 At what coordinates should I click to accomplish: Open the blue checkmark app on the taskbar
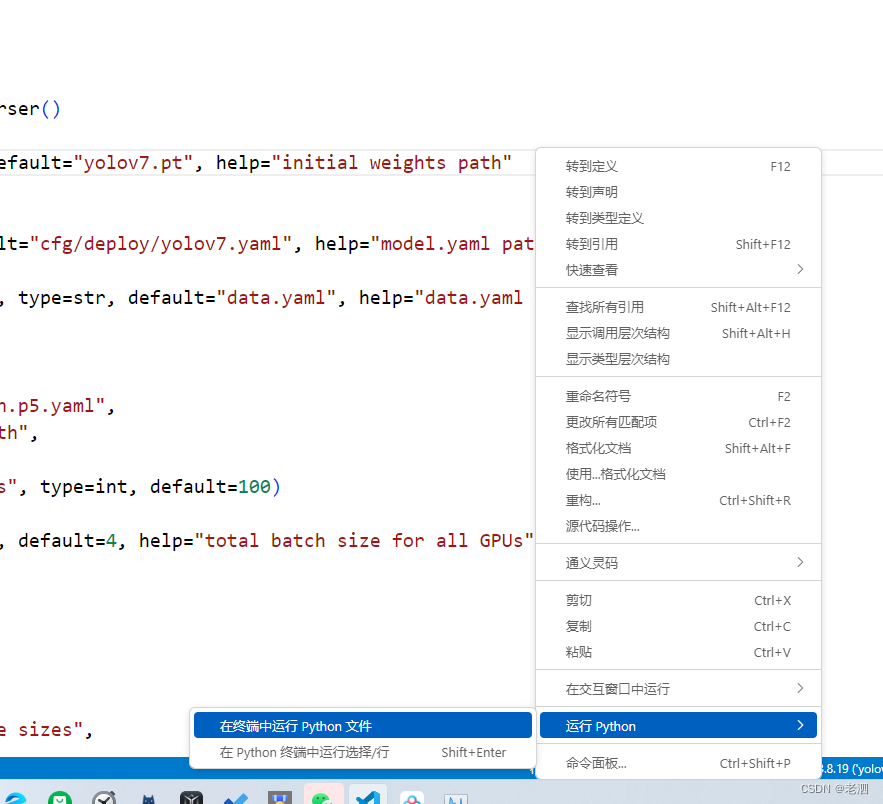point(236,797)
